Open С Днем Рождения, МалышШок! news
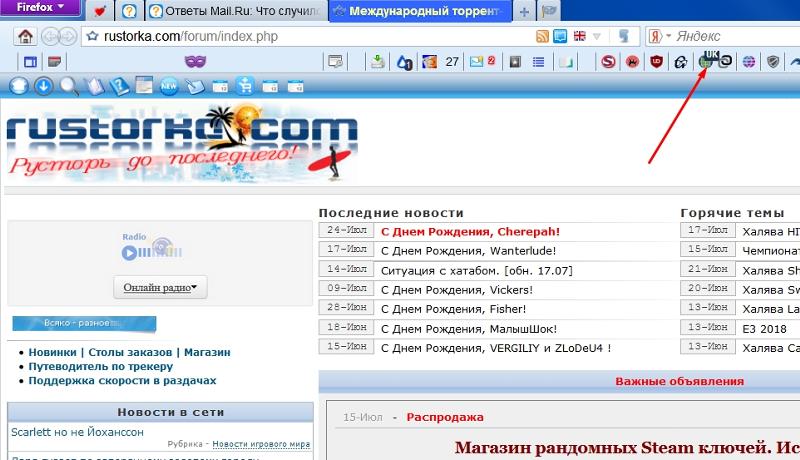 tap(469, 329)
